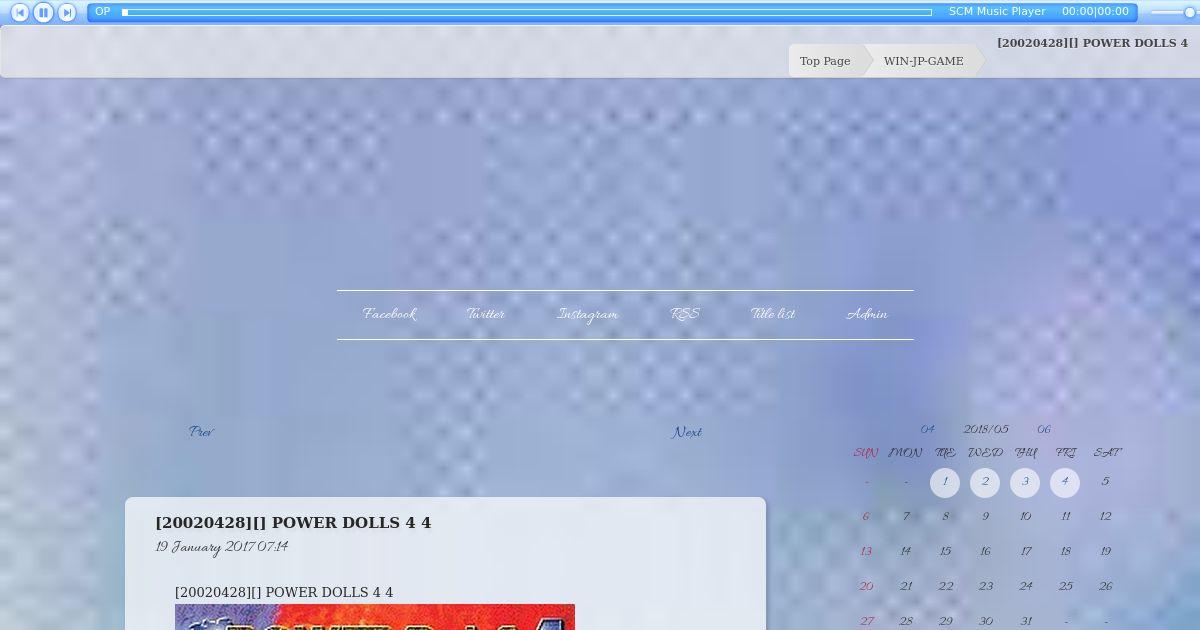Open the post heading POWER DOLLS 4 4
This screenshot has width=1200, height=630.
(x=293, y=522)
